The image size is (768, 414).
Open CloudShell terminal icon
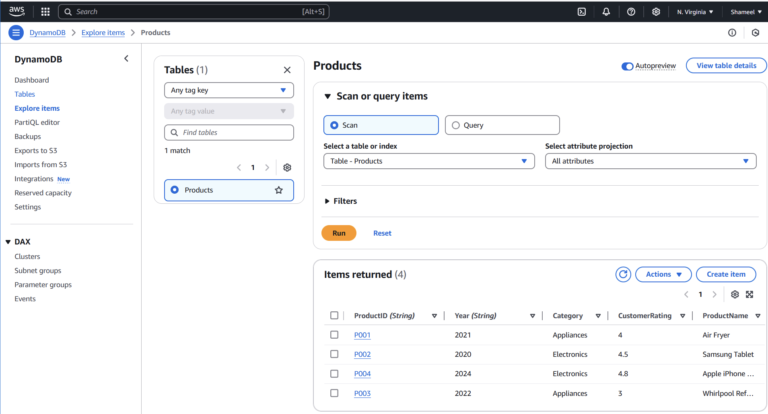581,12
